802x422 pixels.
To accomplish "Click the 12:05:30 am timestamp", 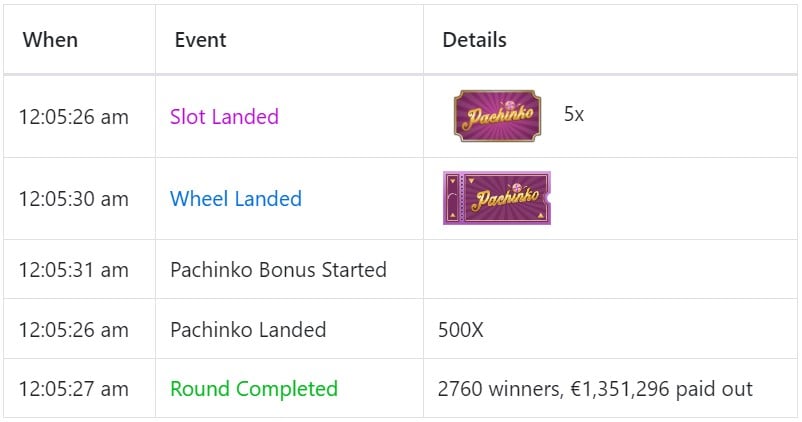I will [x=74, y=198].
